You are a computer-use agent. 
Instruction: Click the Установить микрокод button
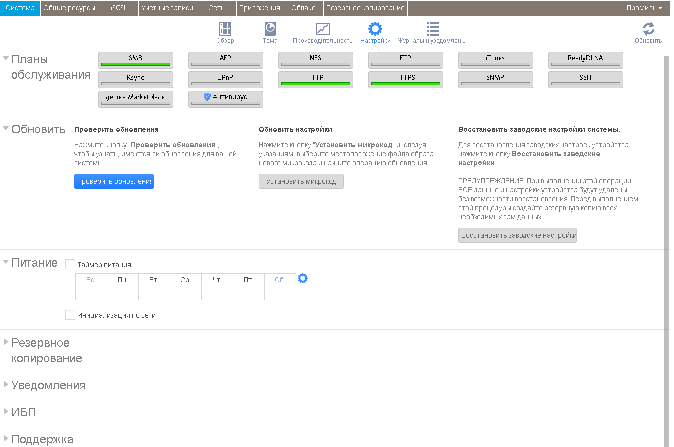[301, 181]
